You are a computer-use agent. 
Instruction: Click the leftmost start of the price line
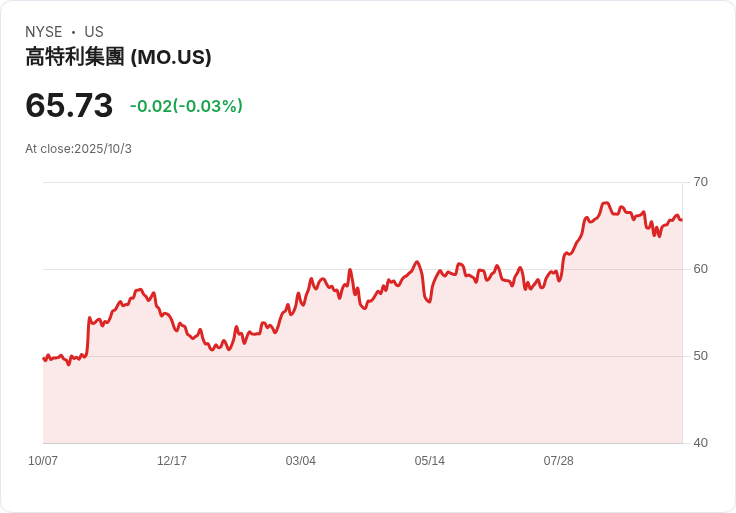point(44,358)
